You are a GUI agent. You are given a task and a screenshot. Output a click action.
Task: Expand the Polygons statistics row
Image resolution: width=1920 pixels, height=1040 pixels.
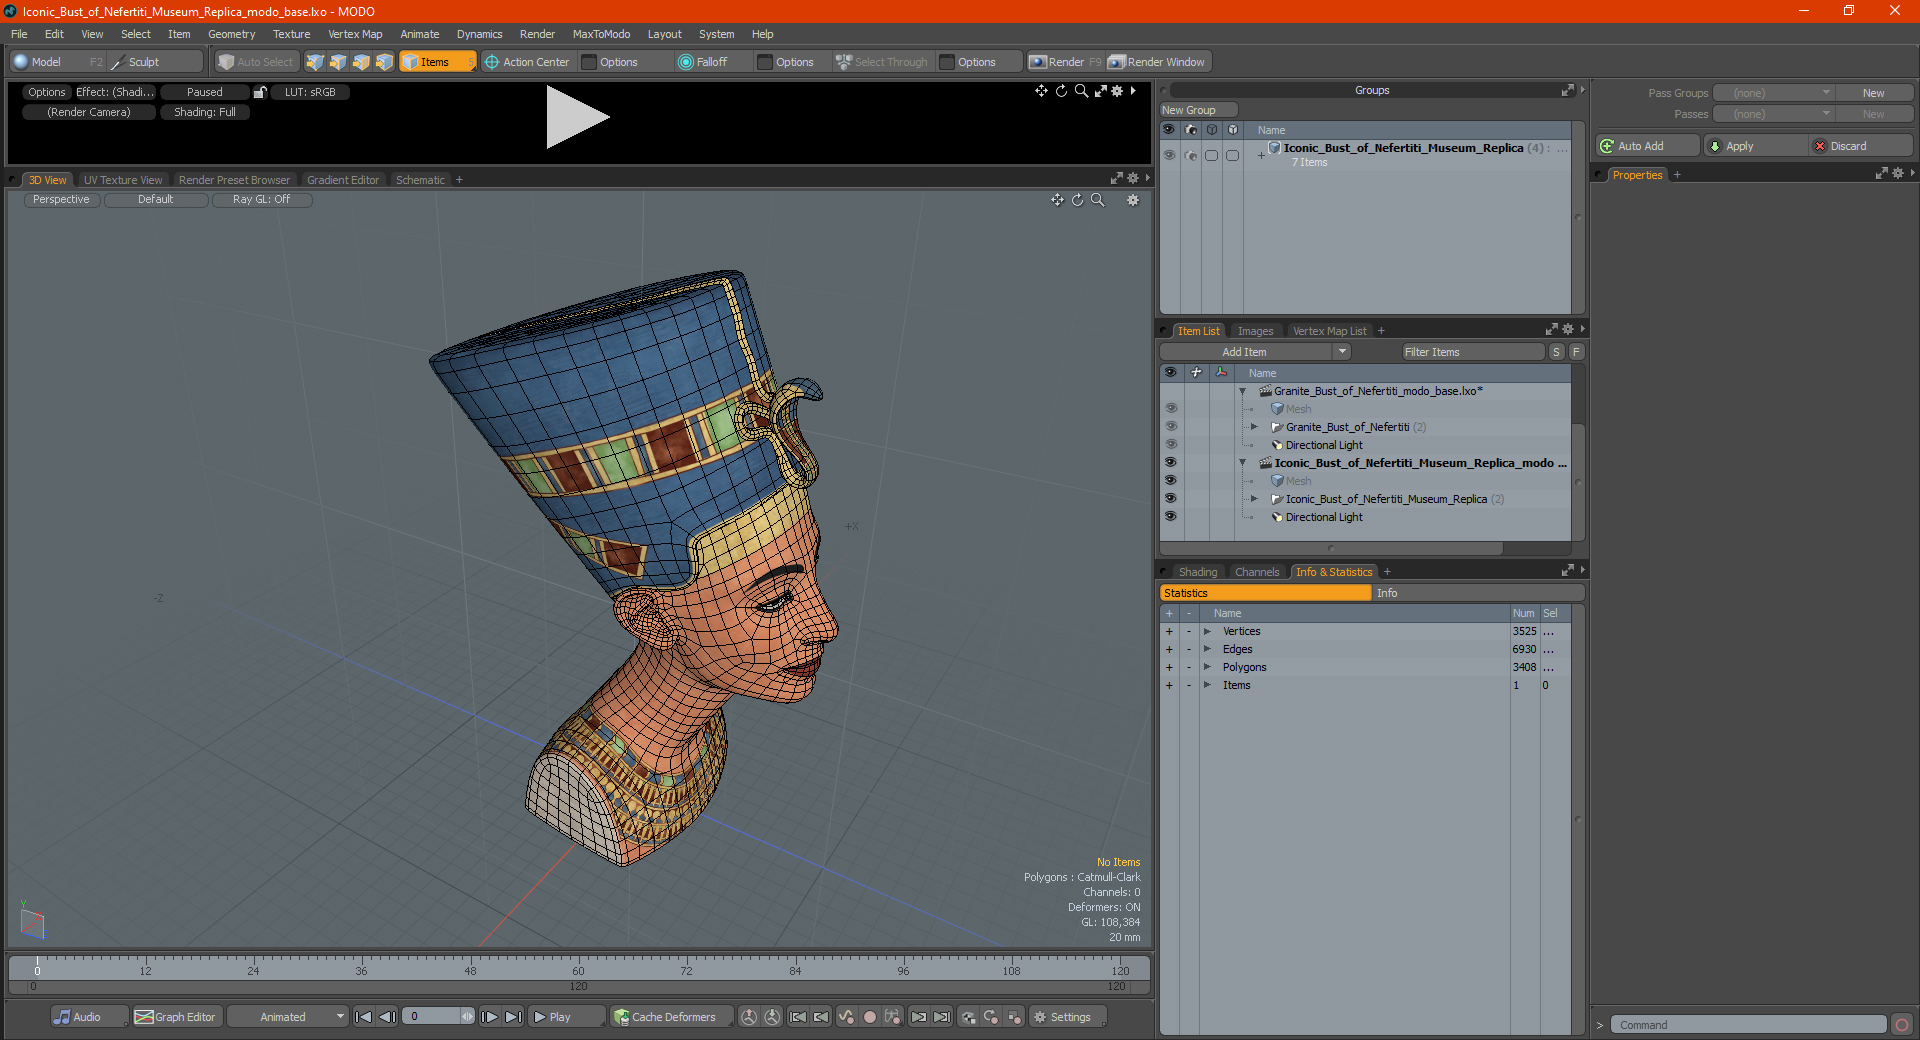(x=1208, y=667)
